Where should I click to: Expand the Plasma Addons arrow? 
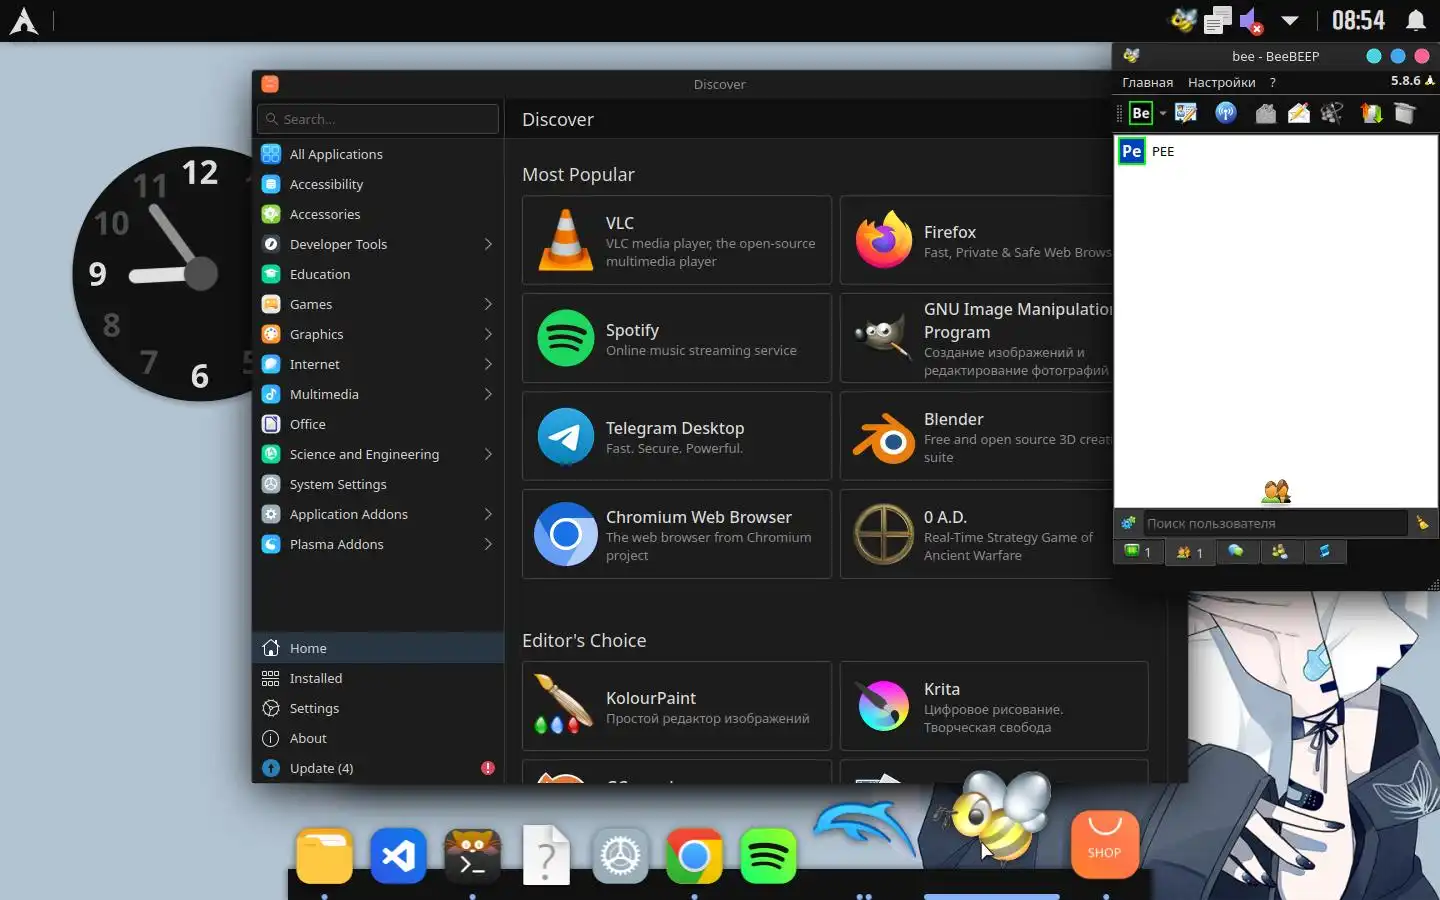point(488,544)
